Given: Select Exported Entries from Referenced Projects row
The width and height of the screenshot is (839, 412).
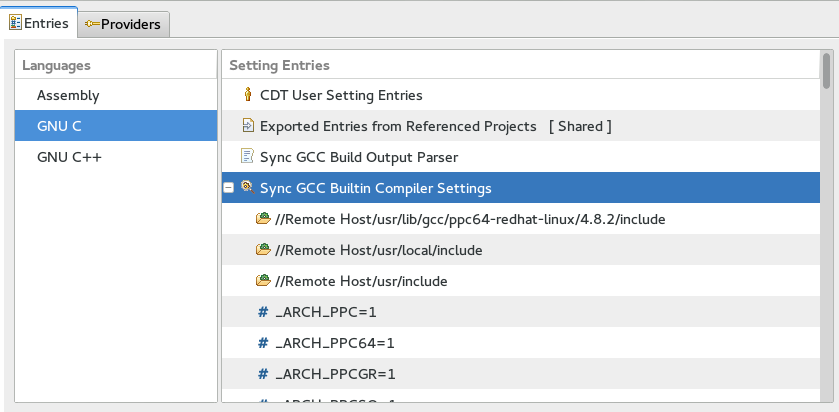Looking at the screenshot, I should click(x=521, y=126).
